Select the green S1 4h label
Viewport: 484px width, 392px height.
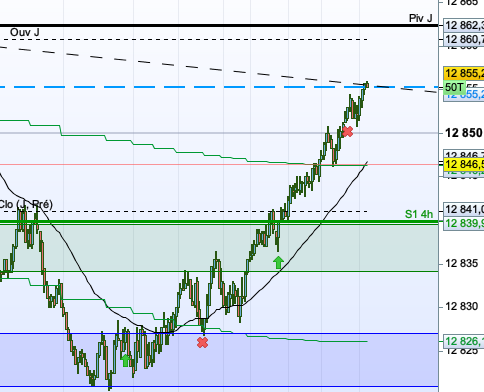pos(419,214)
